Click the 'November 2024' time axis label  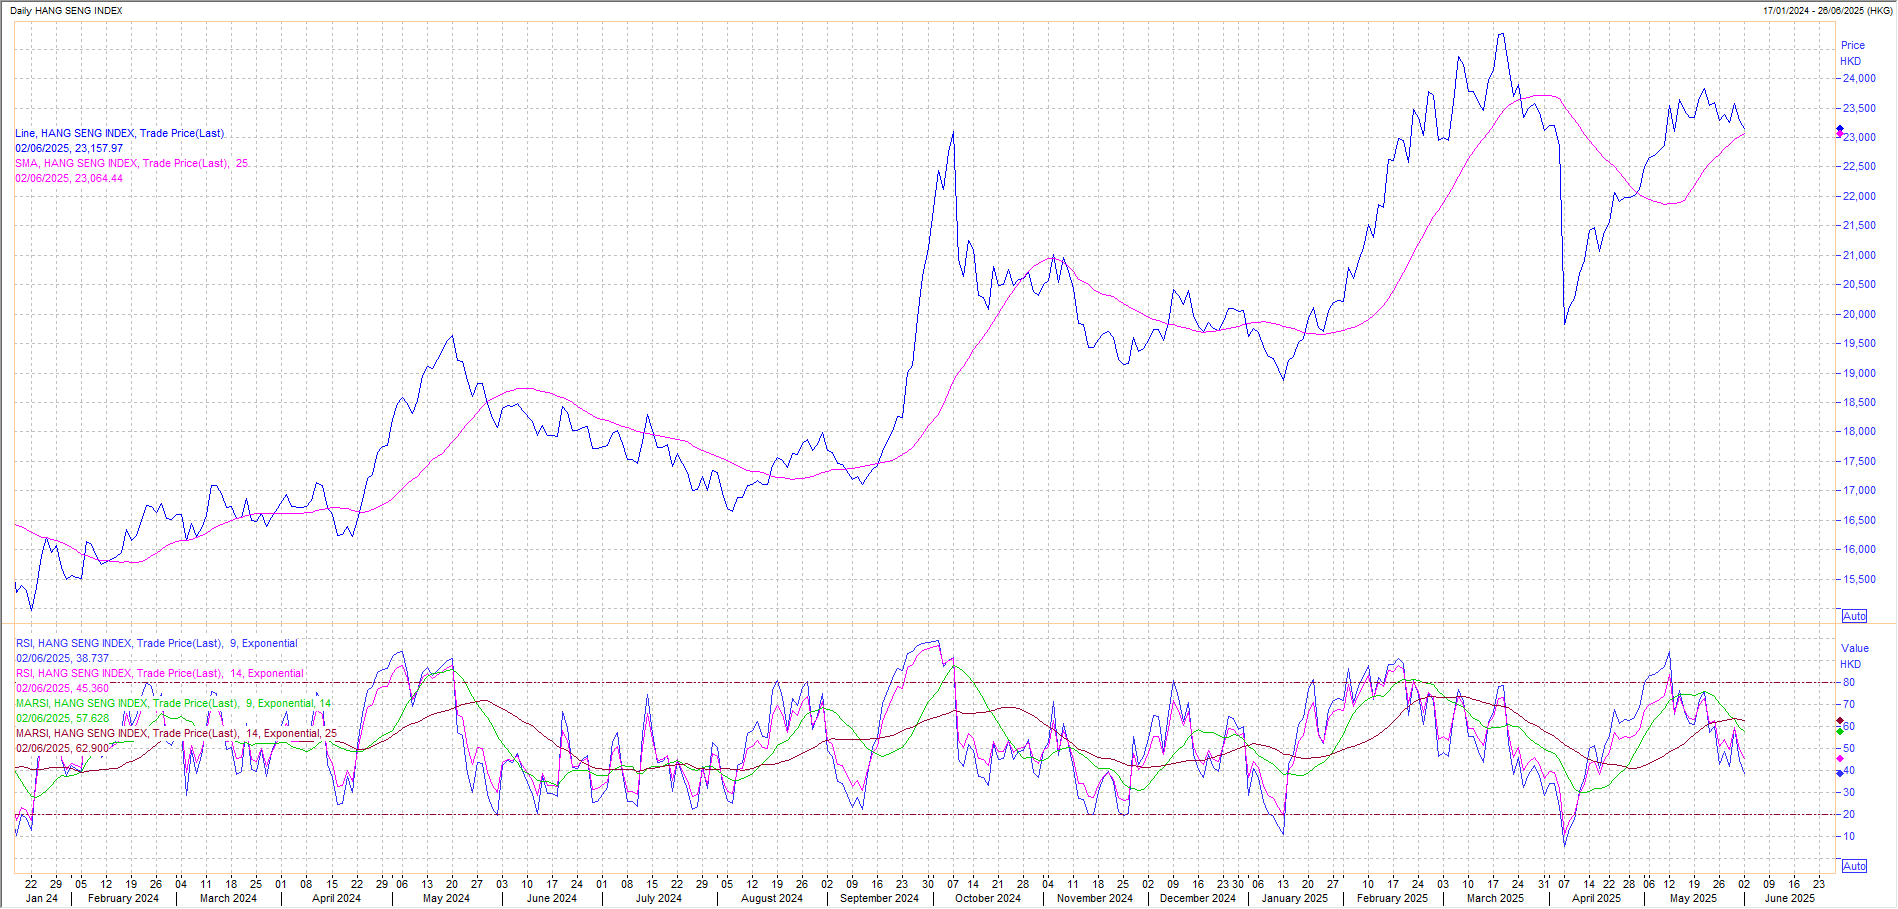(1095, 898)
